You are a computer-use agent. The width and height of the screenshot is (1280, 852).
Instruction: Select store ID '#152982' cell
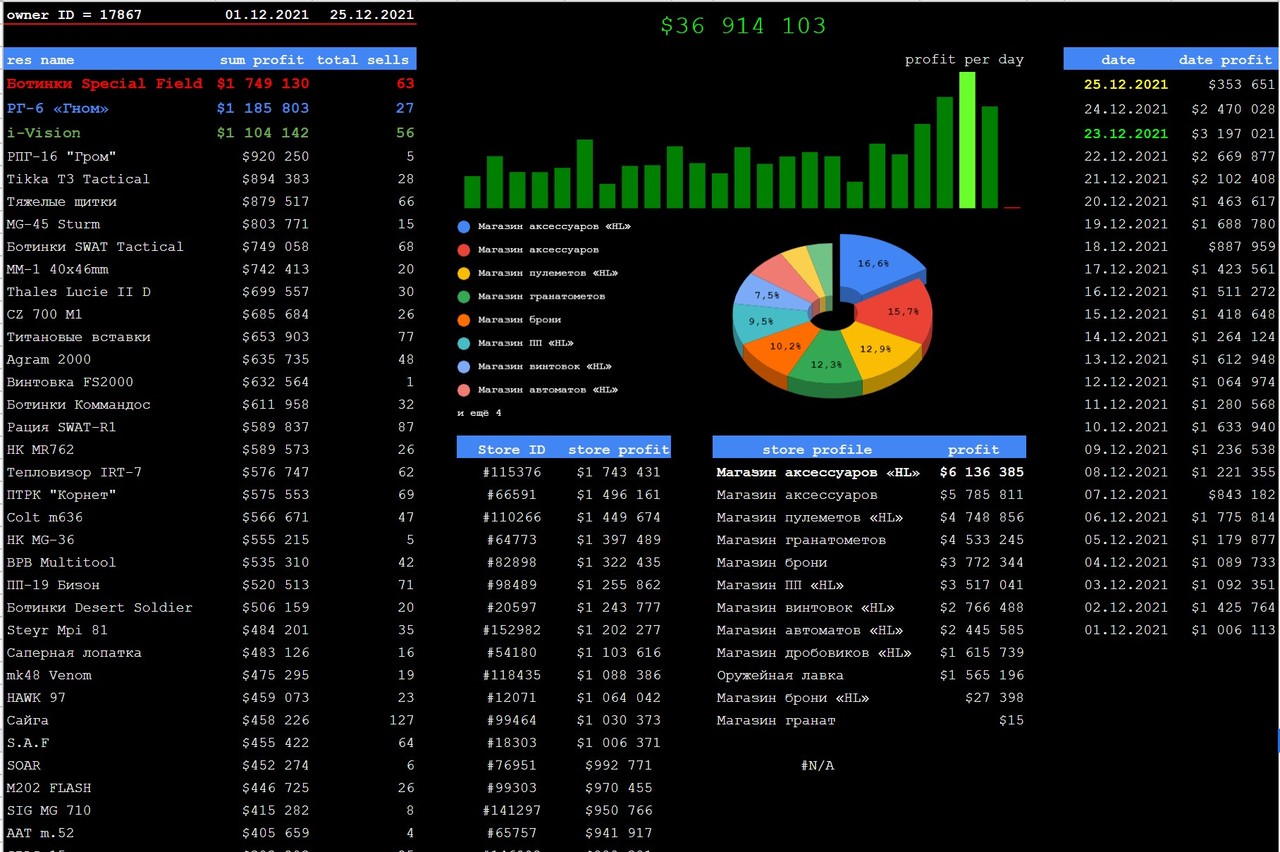click(x=511, y=630)
